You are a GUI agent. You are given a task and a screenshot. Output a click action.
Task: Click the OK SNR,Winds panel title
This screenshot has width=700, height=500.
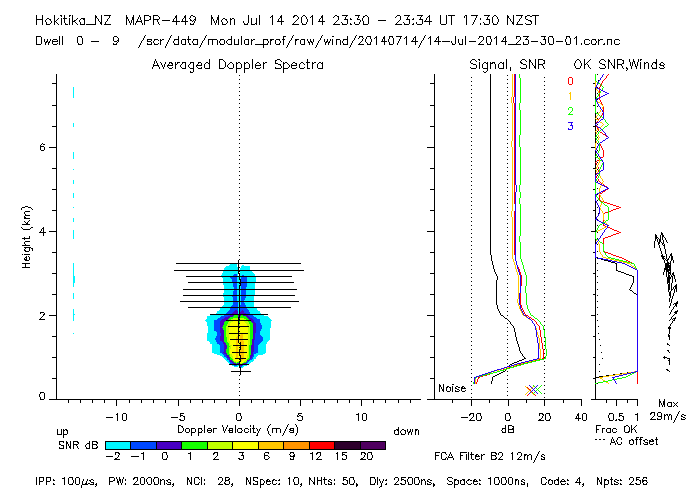coord(619,65)
